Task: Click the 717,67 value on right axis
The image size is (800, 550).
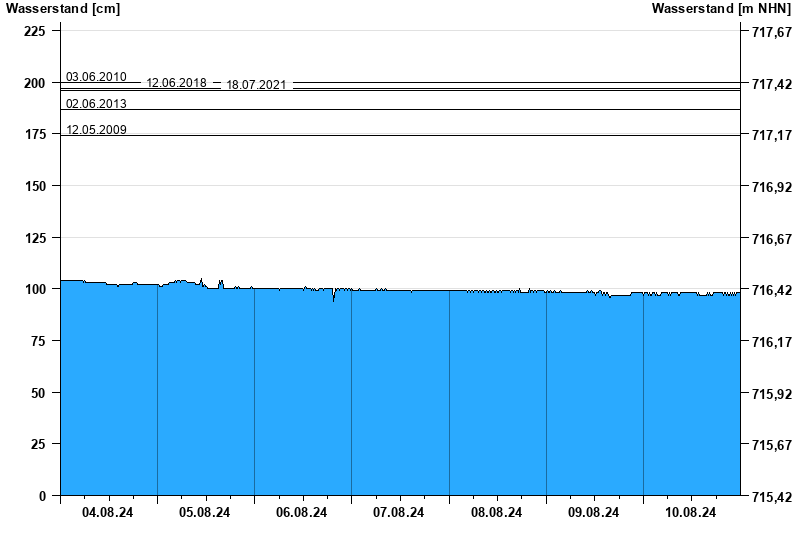Action: (x=772, y=32)
